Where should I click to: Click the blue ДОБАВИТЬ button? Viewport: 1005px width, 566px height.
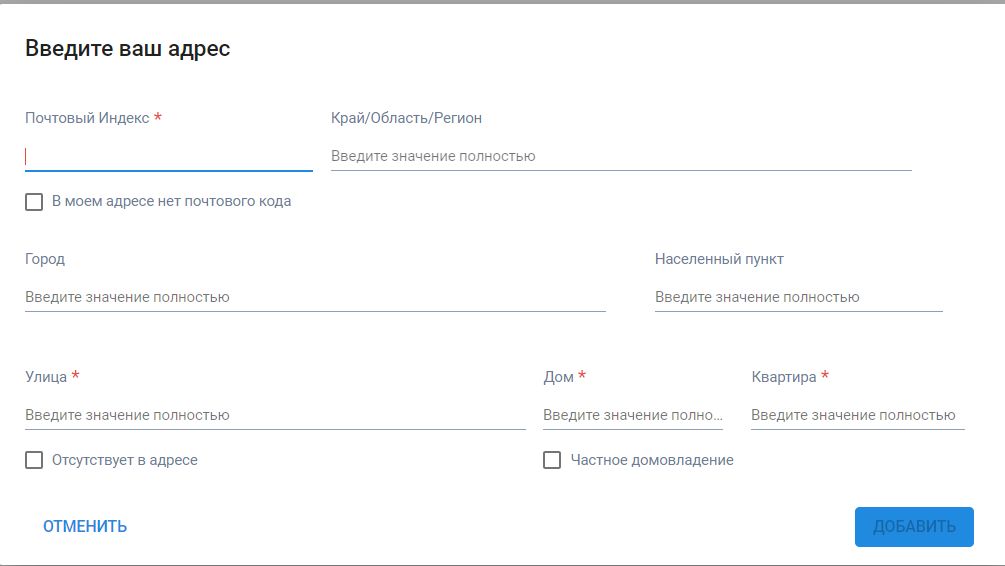point(914,527)
